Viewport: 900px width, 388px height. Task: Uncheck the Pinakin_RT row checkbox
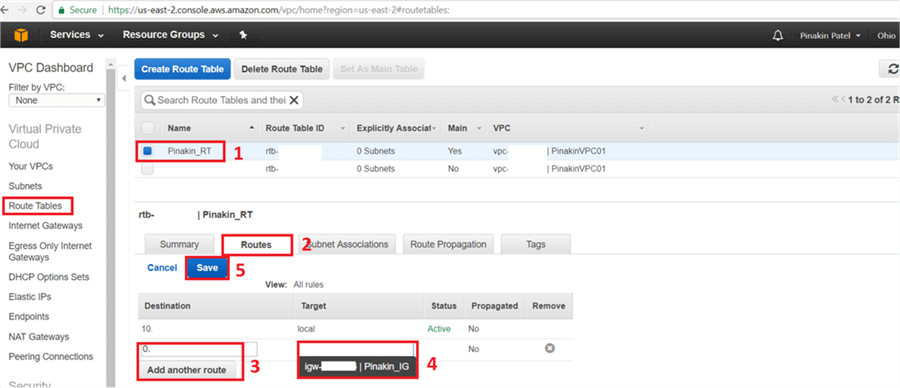(148, 151)
